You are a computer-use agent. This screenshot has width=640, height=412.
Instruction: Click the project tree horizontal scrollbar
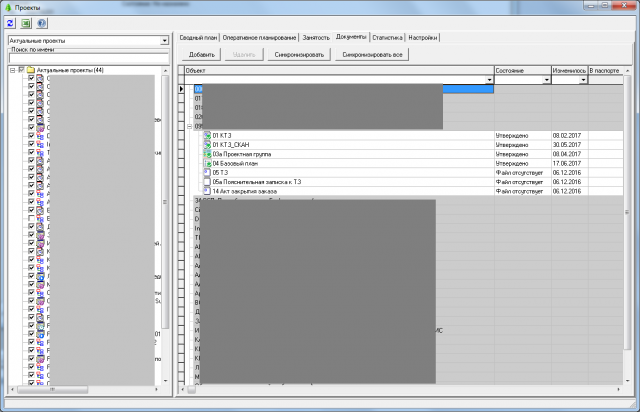[x=52, y=390]
